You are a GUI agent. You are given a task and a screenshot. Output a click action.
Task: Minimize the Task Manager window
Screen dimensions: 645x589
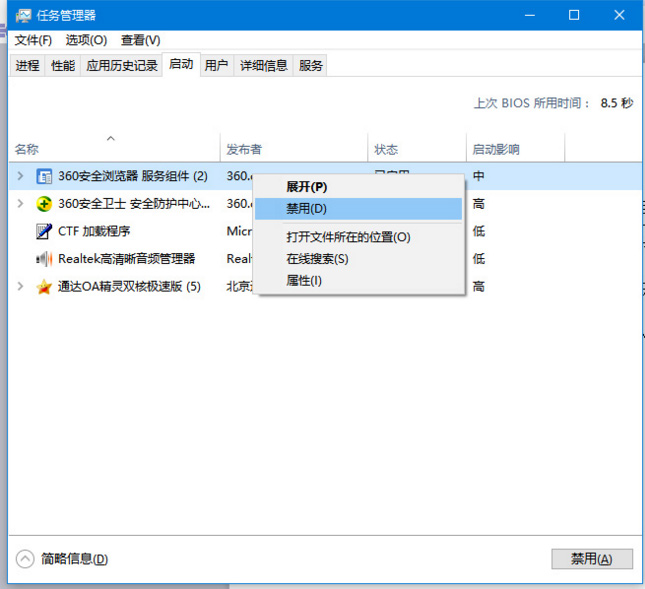530,16
